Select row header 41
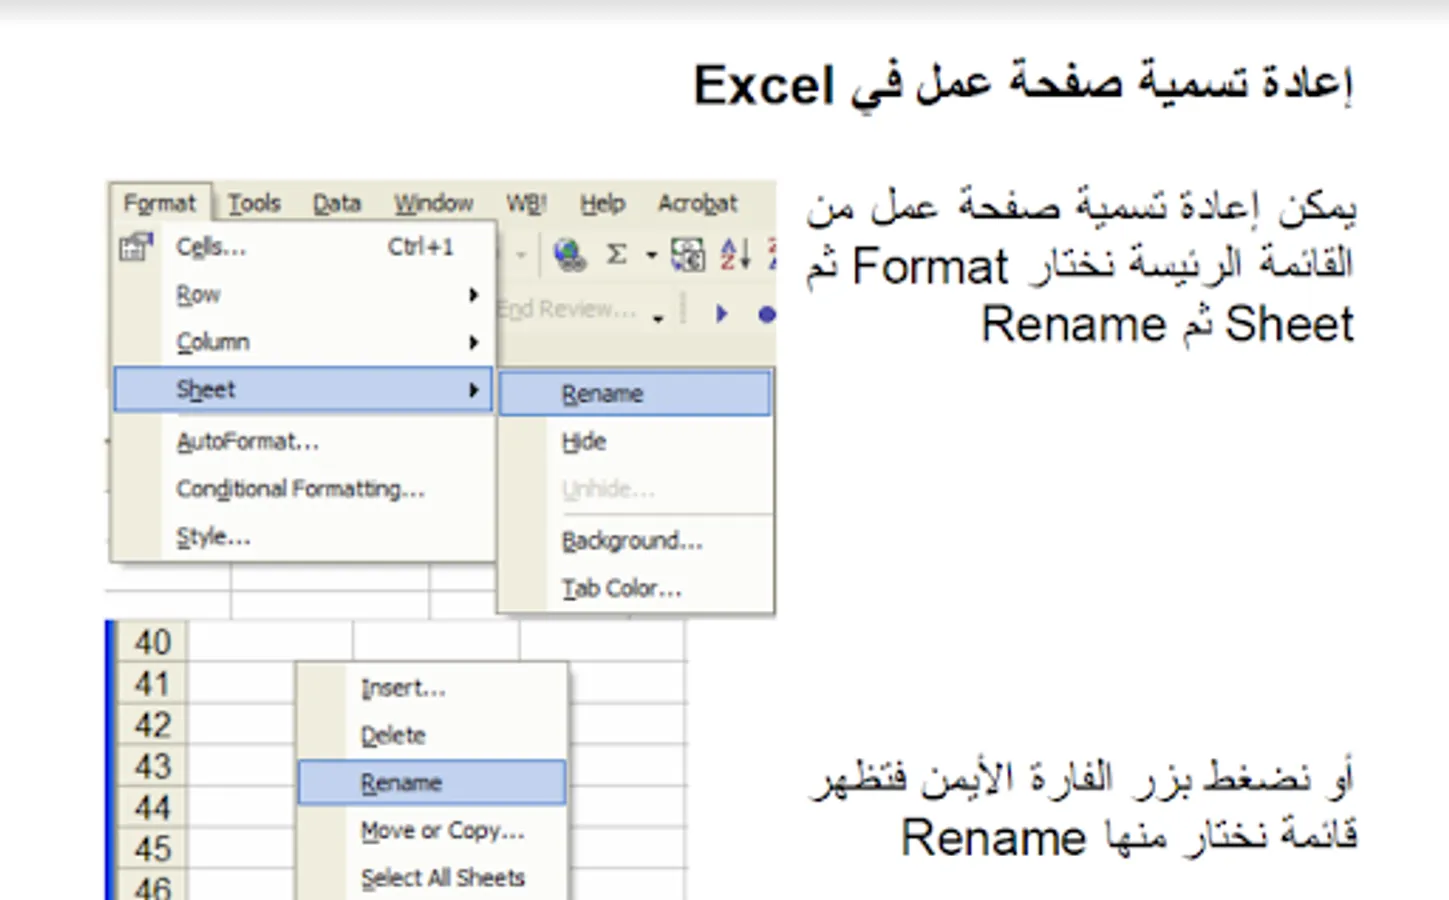Screen dimensions: 1449x900 point(153,683)
